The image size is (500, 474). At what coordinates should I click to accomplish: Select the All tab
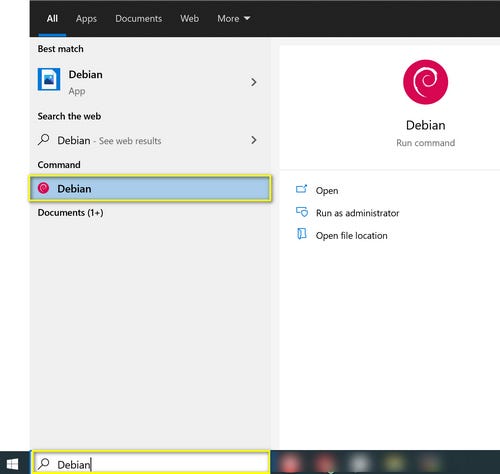[x=52, y=18]
